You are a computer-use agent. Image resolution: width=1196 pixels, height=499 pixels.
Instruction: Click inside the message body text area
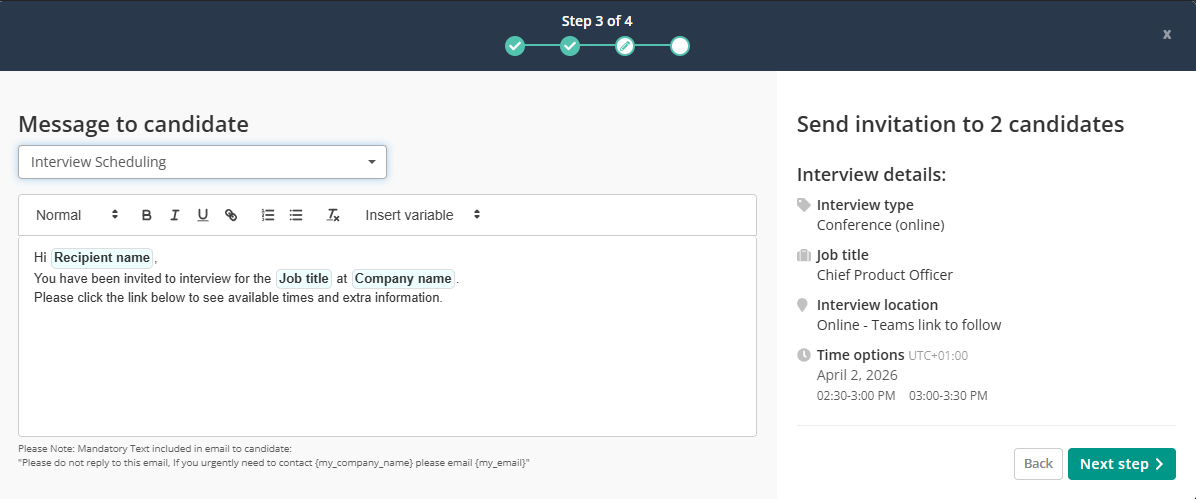coord(387,370)
